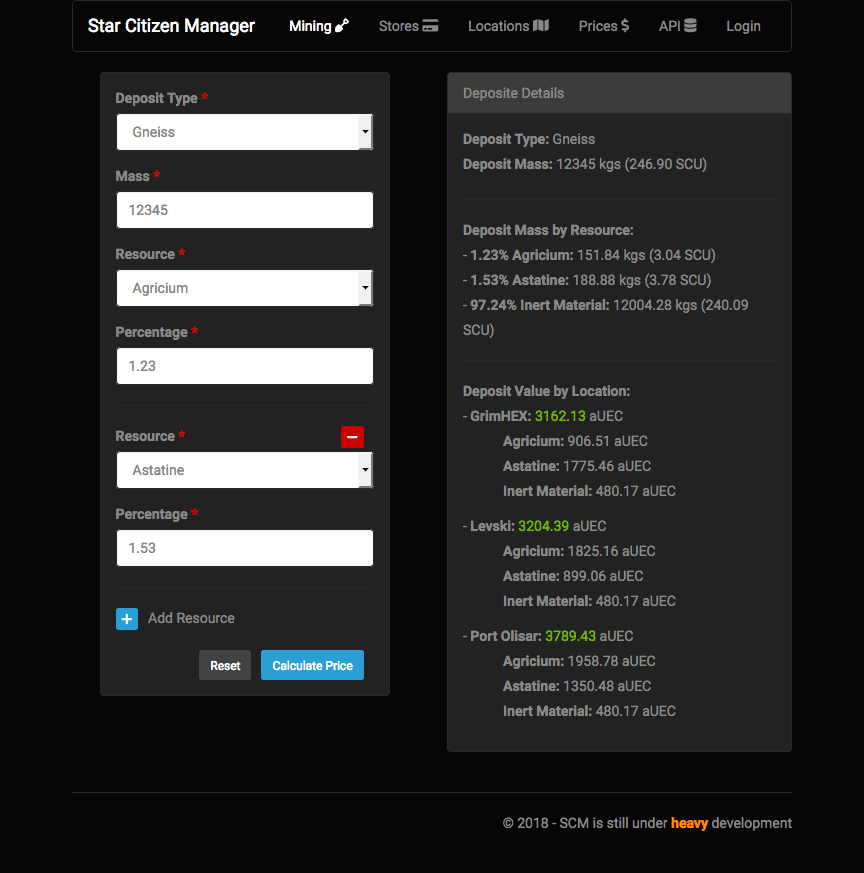Open the Prices page in navbar
The image size is (864, 873).
coord(603,26)
